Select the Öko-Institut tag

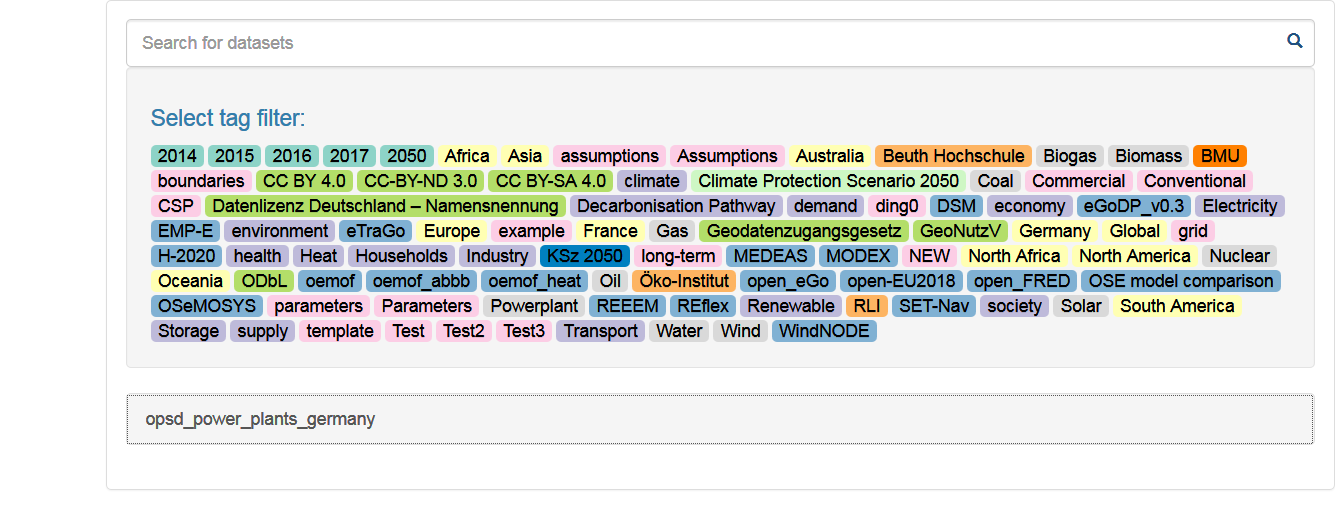pos(685,281)
